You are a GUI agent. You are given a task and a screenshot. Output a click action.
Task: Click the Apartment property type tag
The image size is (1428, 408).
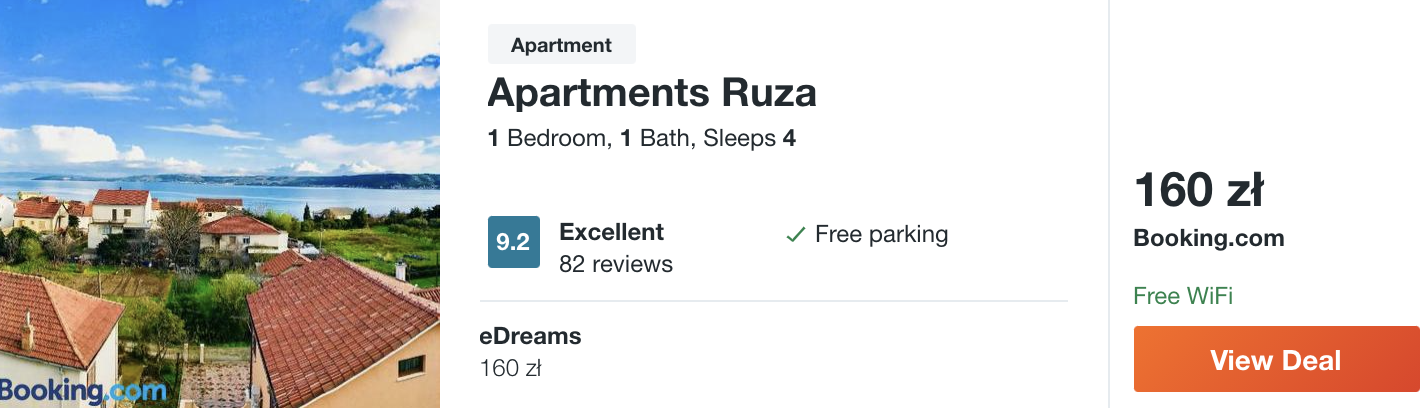(562, 45)
